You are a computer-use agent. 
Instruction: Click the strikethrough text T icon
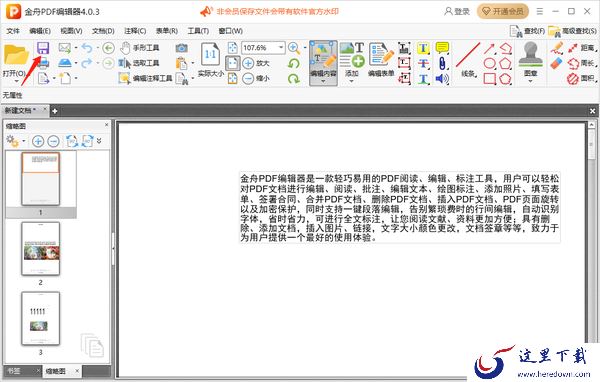423,64
